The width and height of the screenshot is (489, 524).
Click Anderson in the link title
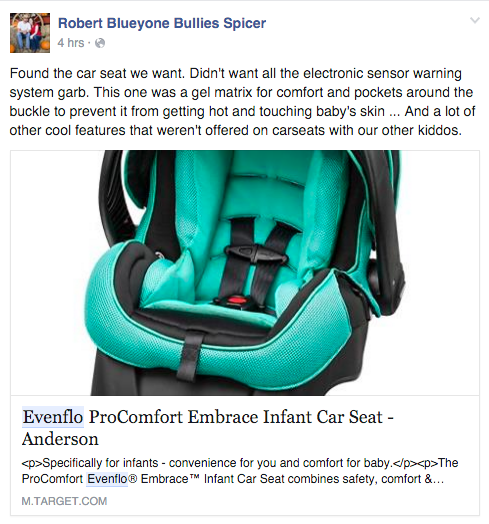[x=60, y=439]
